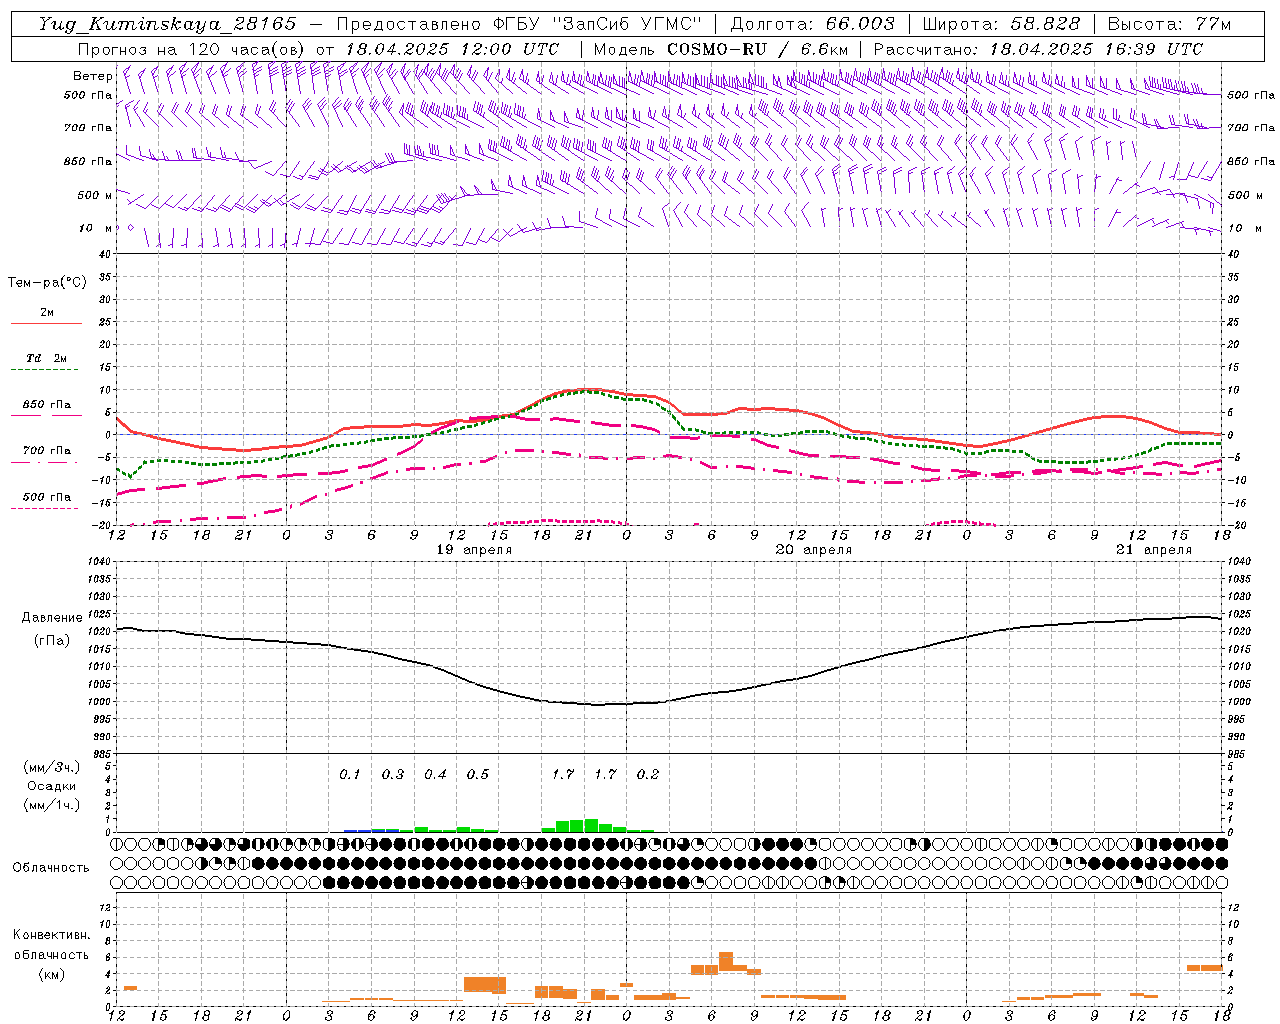Click the 19 апреля date label
The height and width of the screenshot is (1024, 1280).
pos(474,550)
